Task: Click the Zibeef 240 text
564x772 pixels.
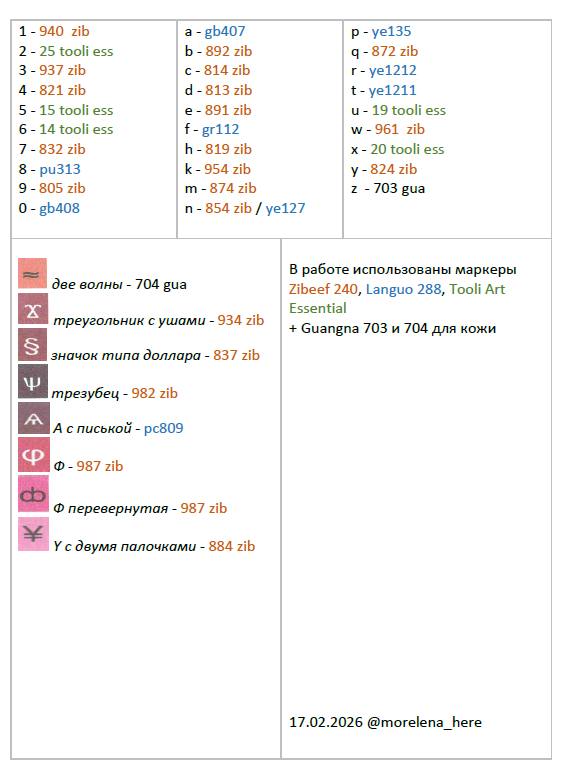Action: coord(323,289)
